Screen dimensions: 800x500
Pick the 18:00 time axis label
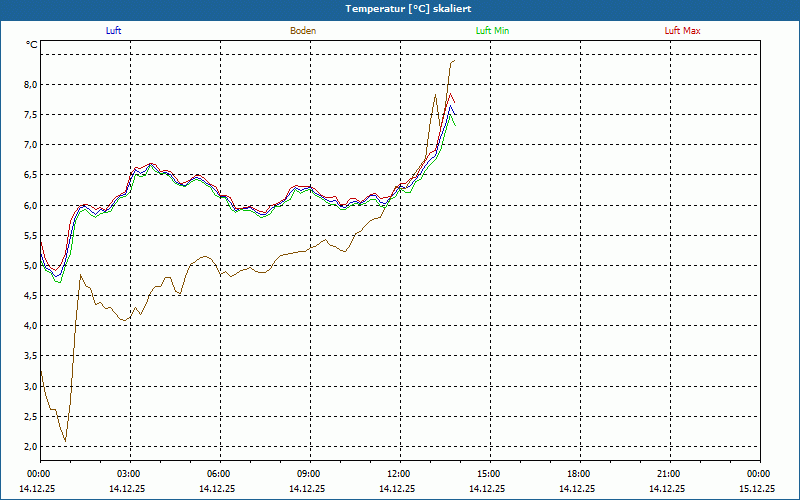[x=579, y=474]
